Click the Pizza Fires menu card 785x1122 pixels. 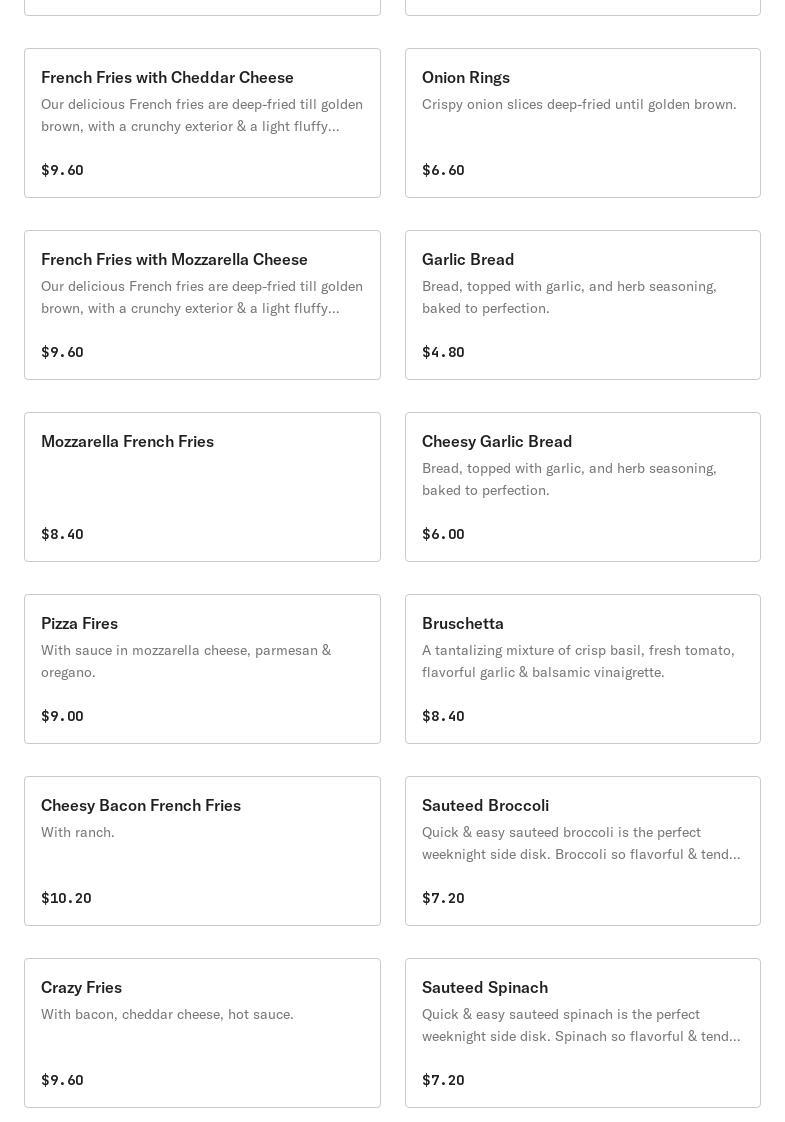pyautogui.click(x=202, y=669)
